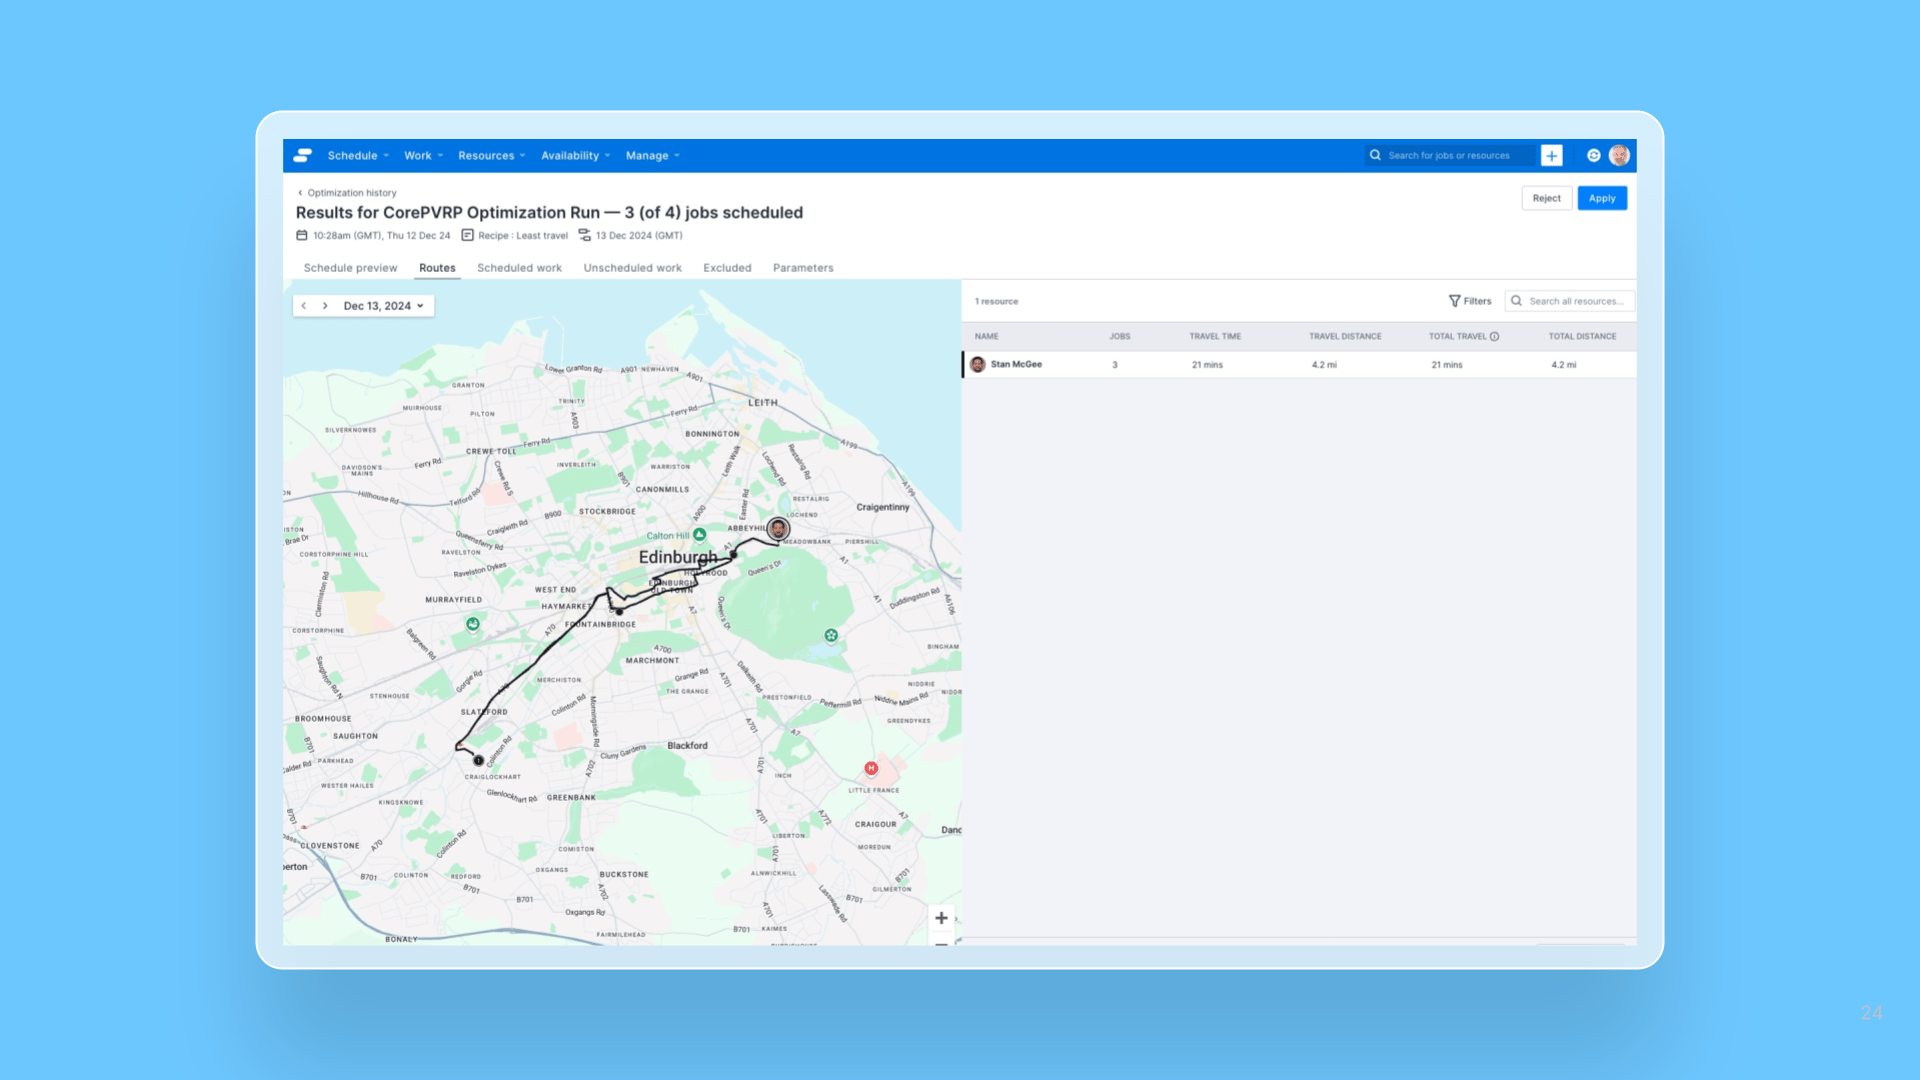1920x1080 pixels.
Task: Reject the optimization results
Action: [1546, 198]
